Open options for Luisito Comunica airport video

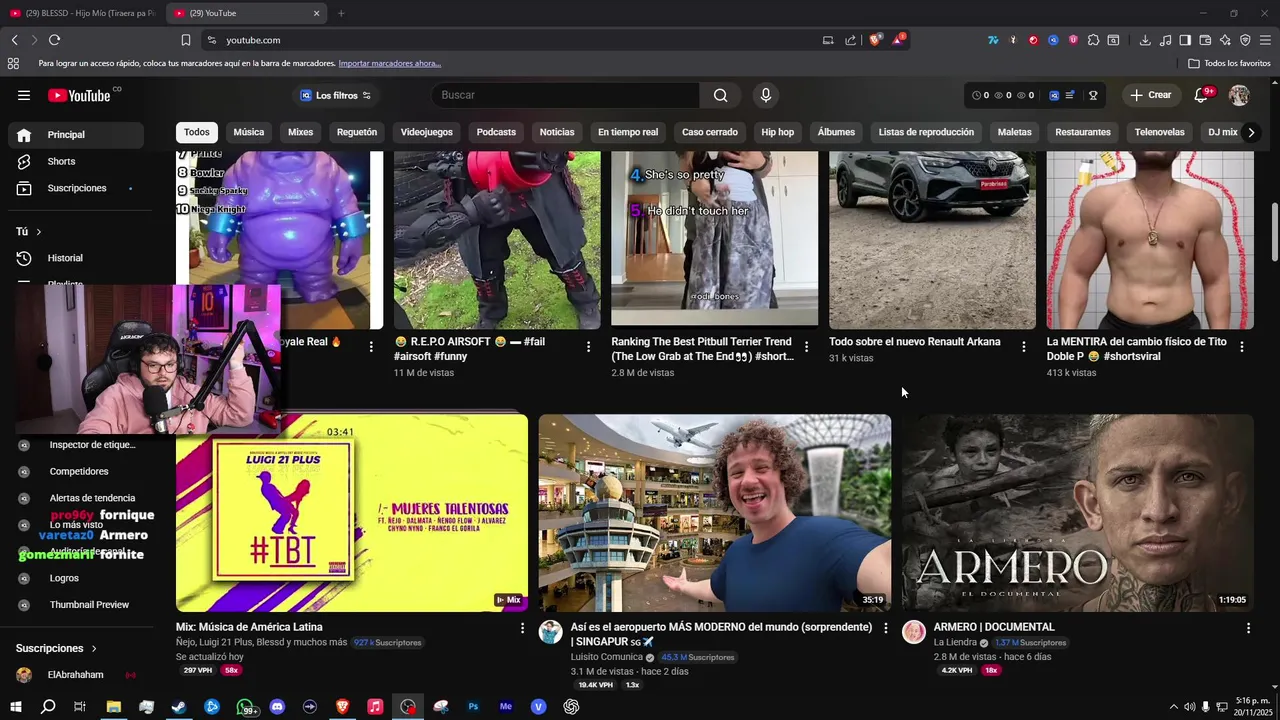pos(885,628)
